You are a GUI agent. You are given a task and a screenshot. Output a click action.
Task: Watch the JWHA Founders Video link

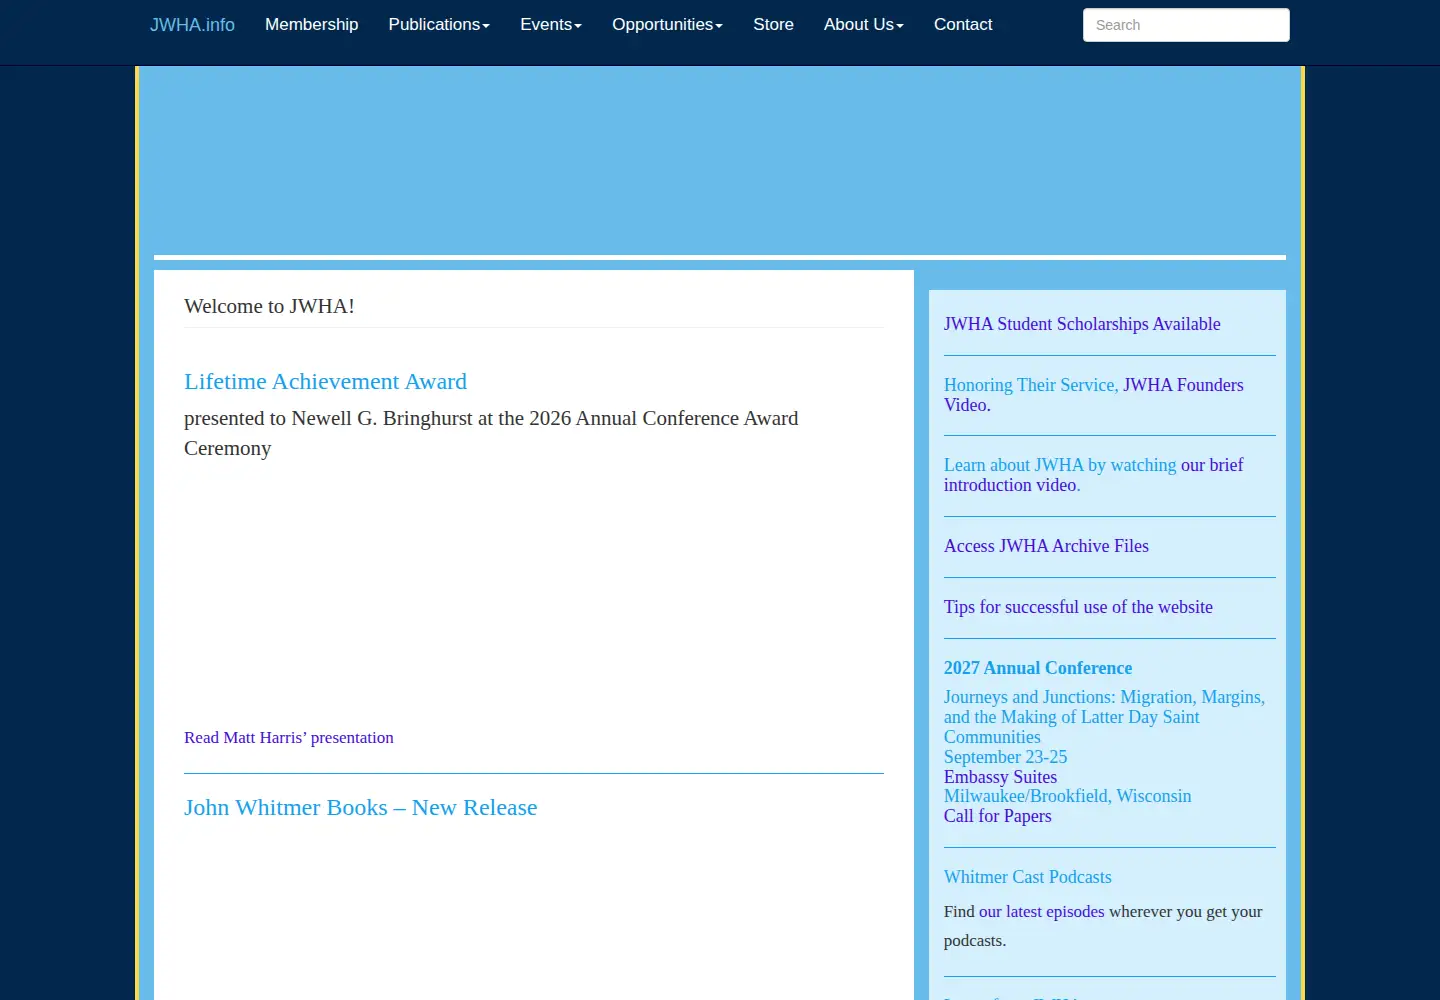[x=1183, y=385]
